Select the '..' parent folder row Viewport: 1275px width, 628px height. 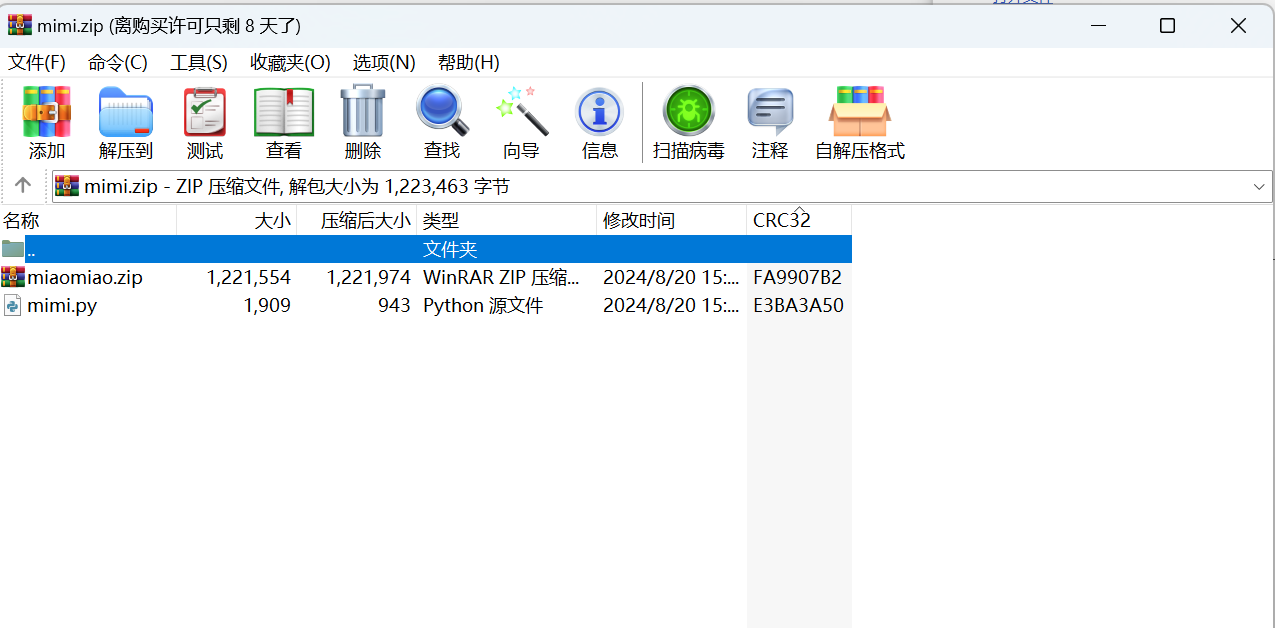click(x=426, y=249)
